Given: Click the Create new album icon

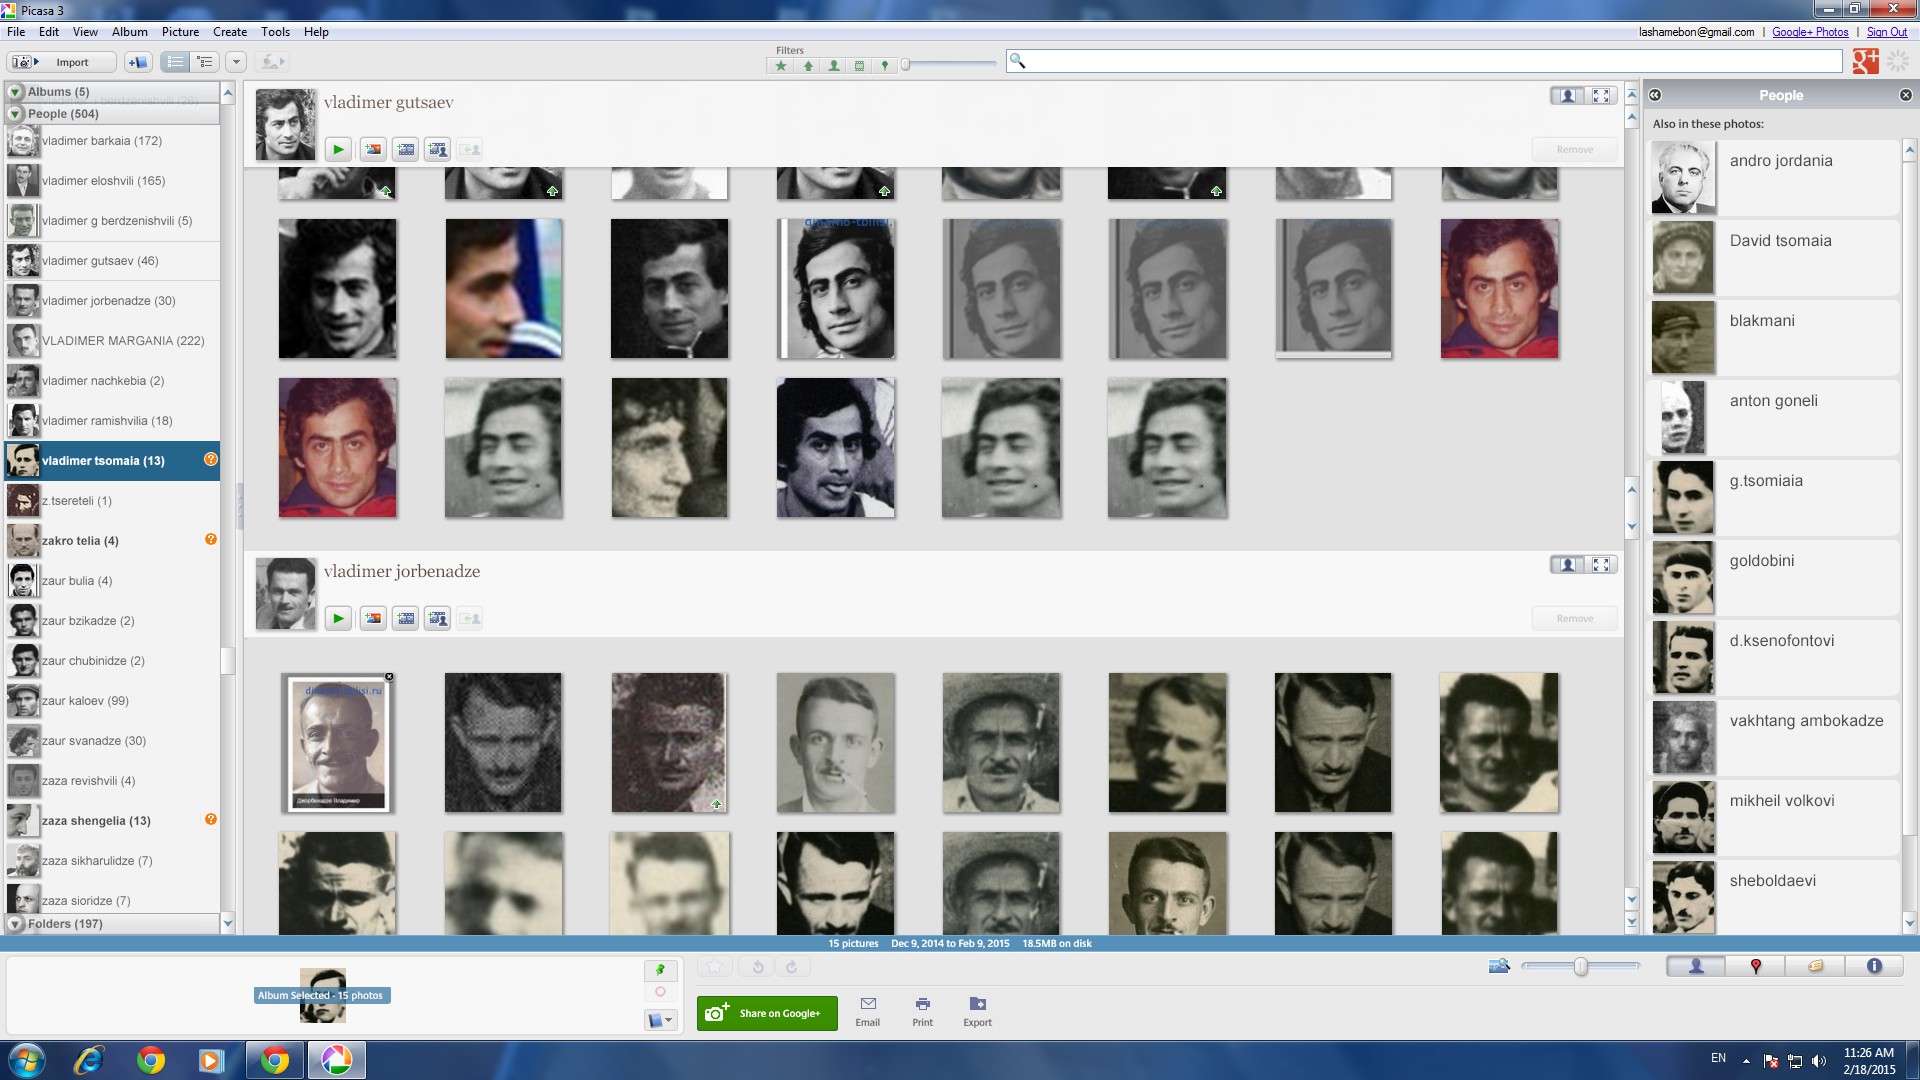Looking at the screenshot, I should point(138,62).
